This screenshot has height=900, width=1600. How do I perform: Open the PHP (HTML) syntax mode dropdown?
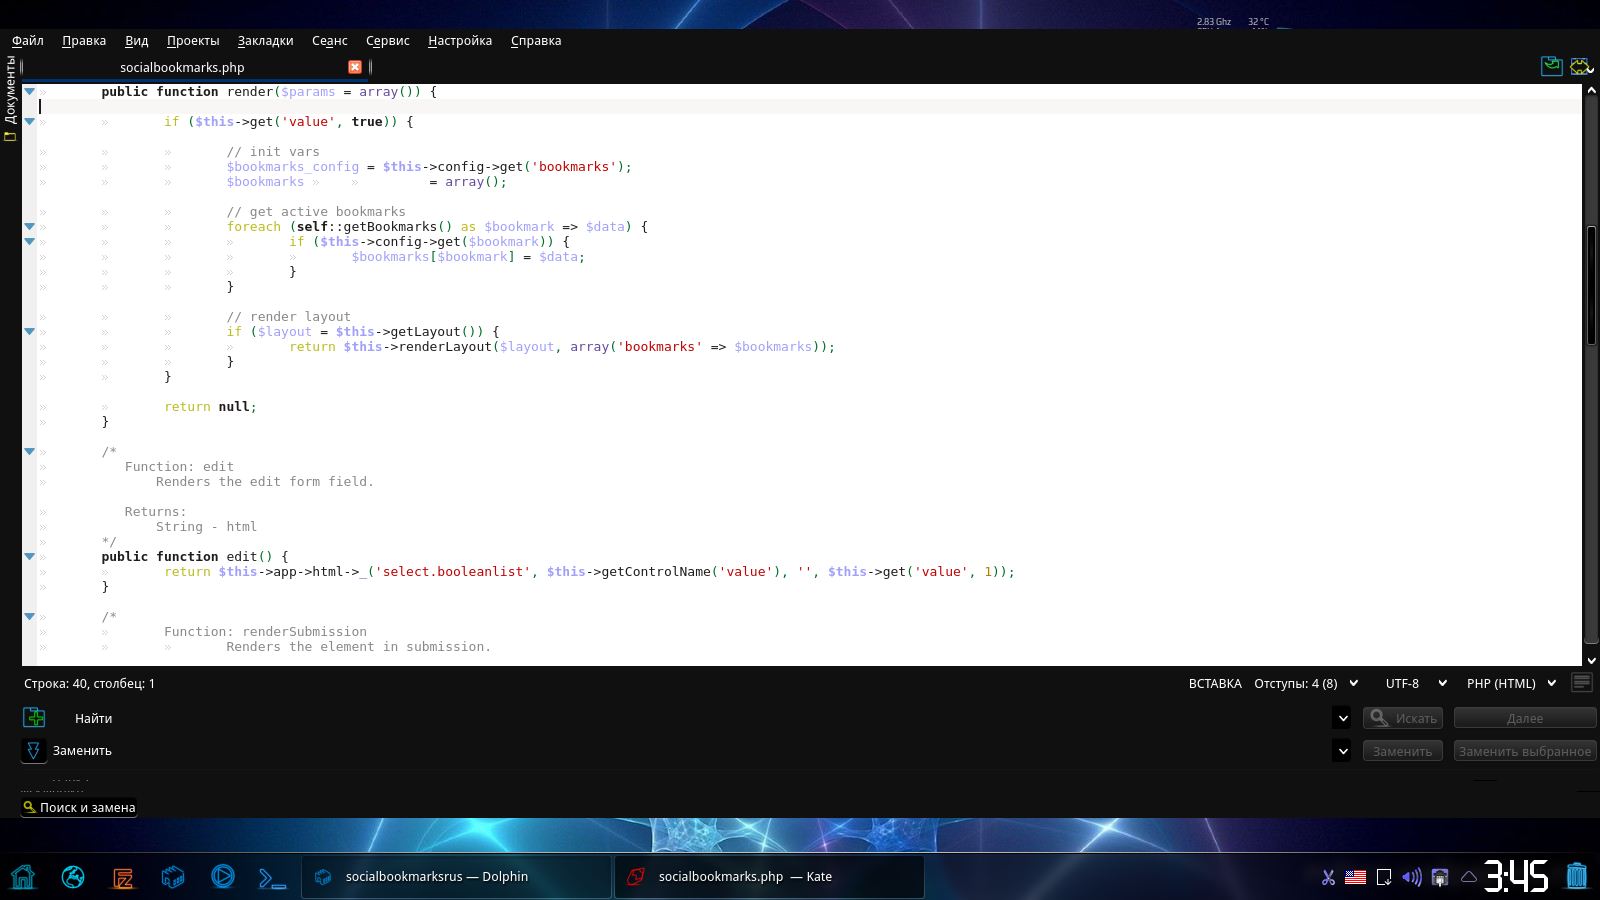[x=1510, y=684]
